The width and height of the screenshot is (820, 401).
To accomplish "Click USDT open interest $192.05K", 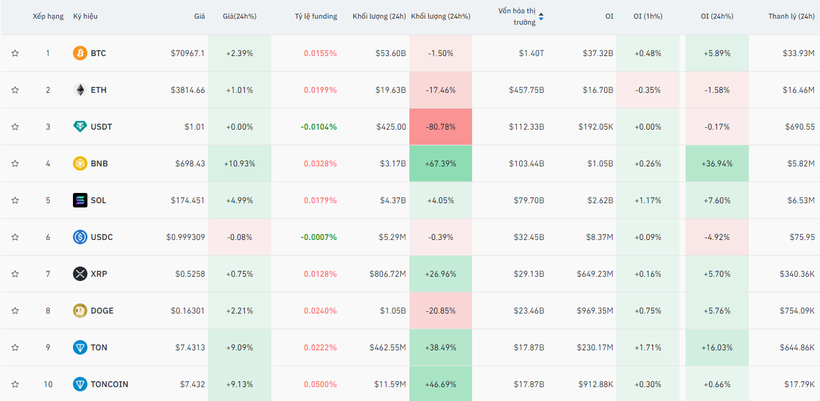I will [x=596, y=127].
